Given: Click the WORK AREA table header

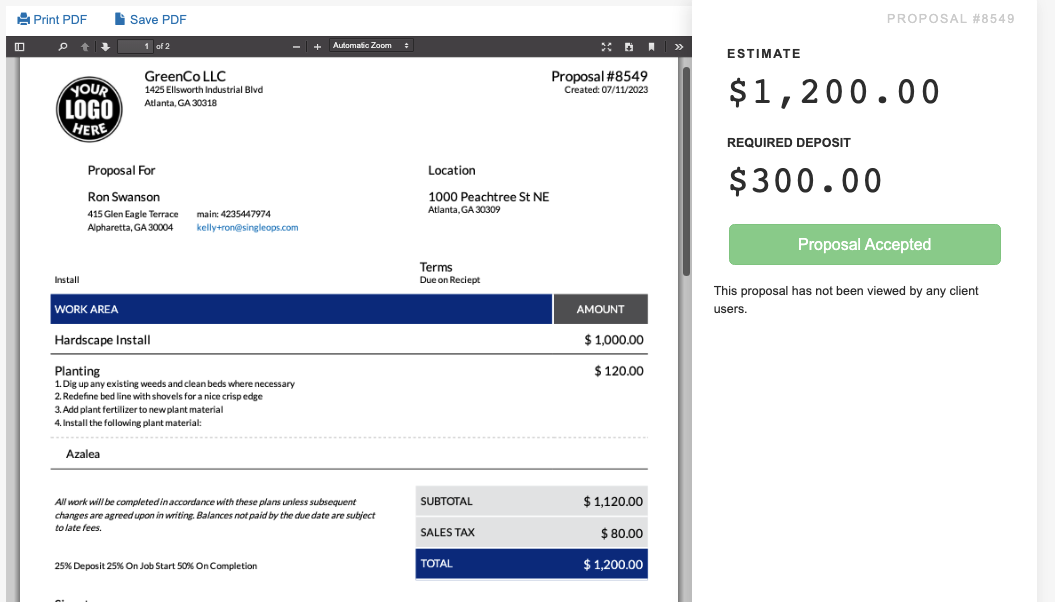Looking at the screenshot, I should (301, 309).
